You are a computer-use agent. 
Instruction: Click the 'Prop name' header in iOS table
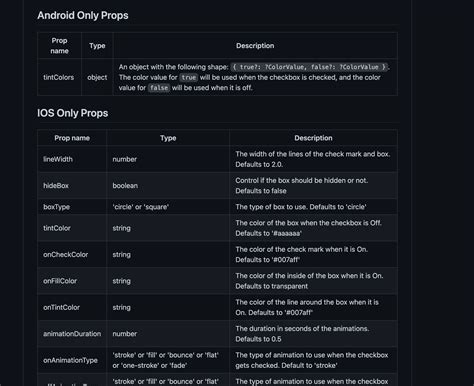pyautogui.click(x=72, y=138)
